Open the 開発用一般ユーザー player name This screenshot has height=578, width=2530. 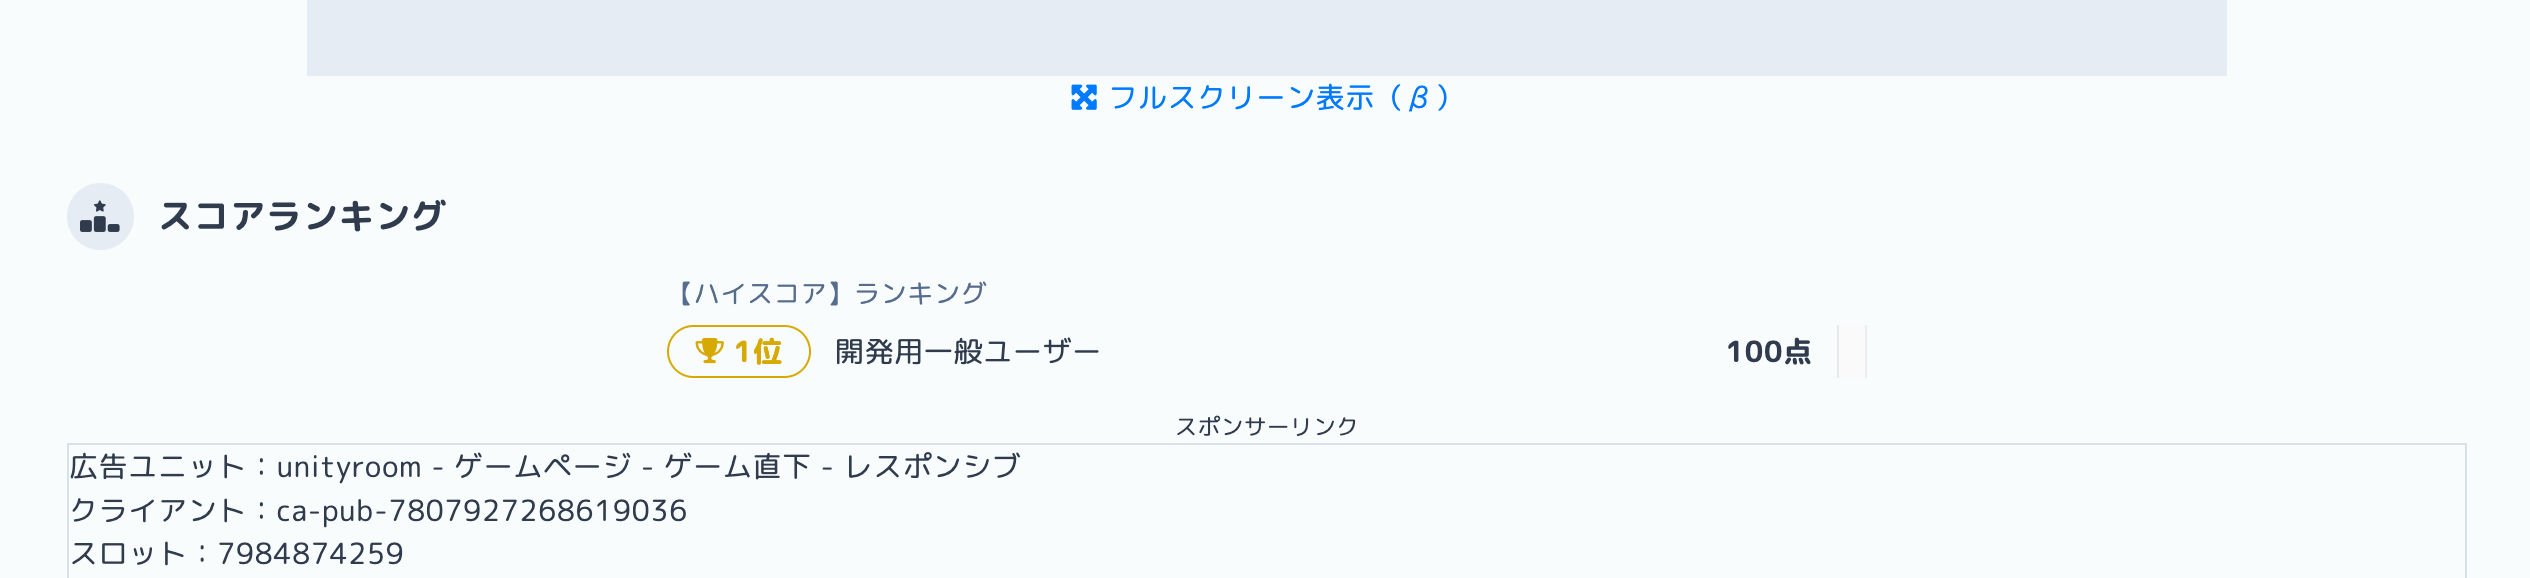click(x=967, y=352)
